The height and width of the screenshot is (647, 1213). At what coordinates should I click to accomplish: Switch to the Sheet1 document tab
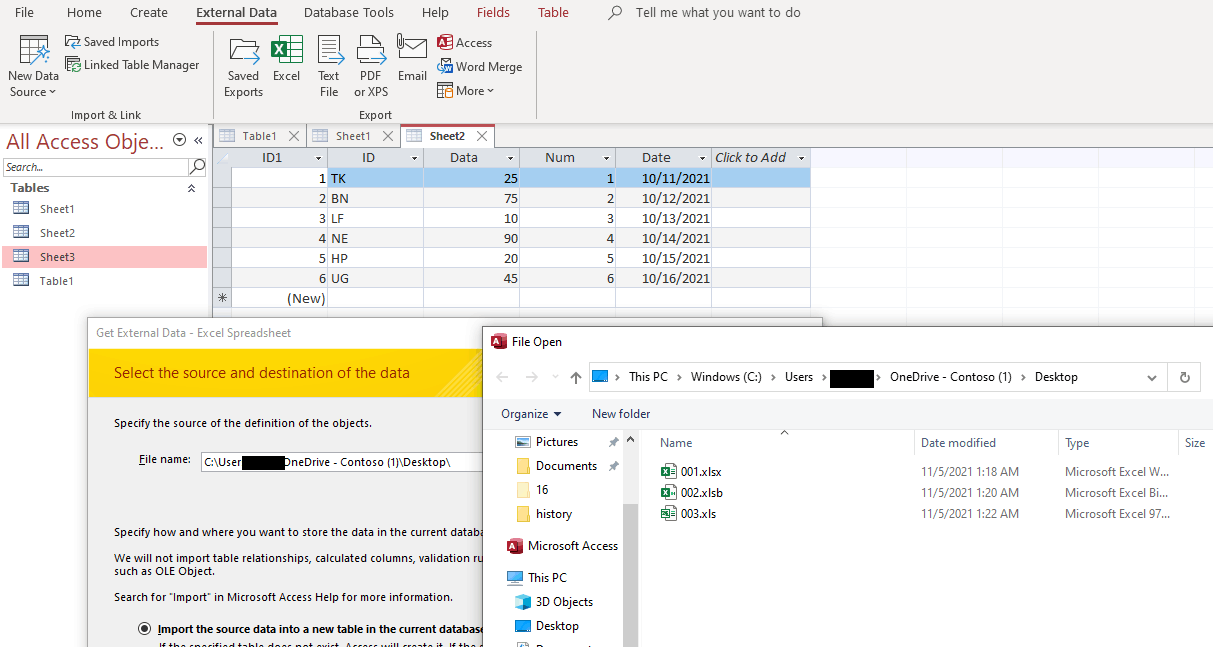tap(353, 136)
